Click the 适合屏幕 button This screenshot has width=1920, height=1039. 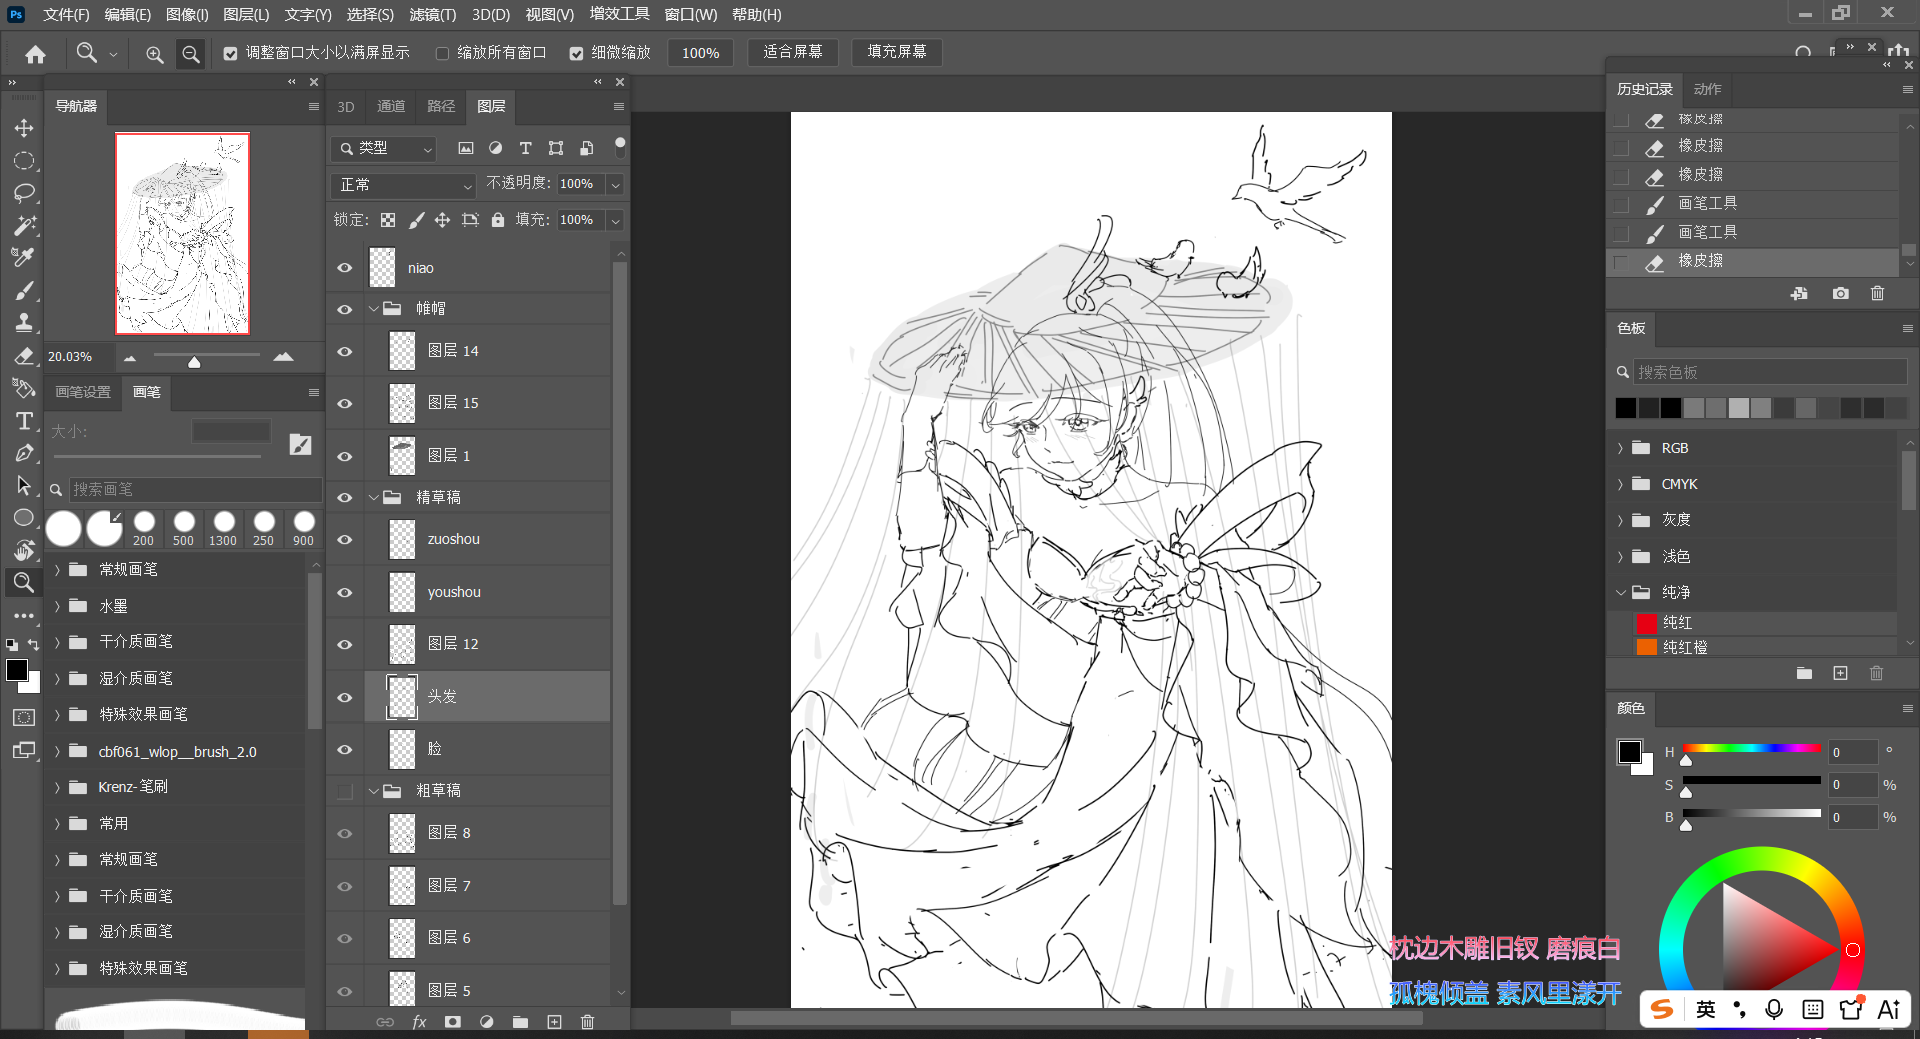[x=793, y=52]
